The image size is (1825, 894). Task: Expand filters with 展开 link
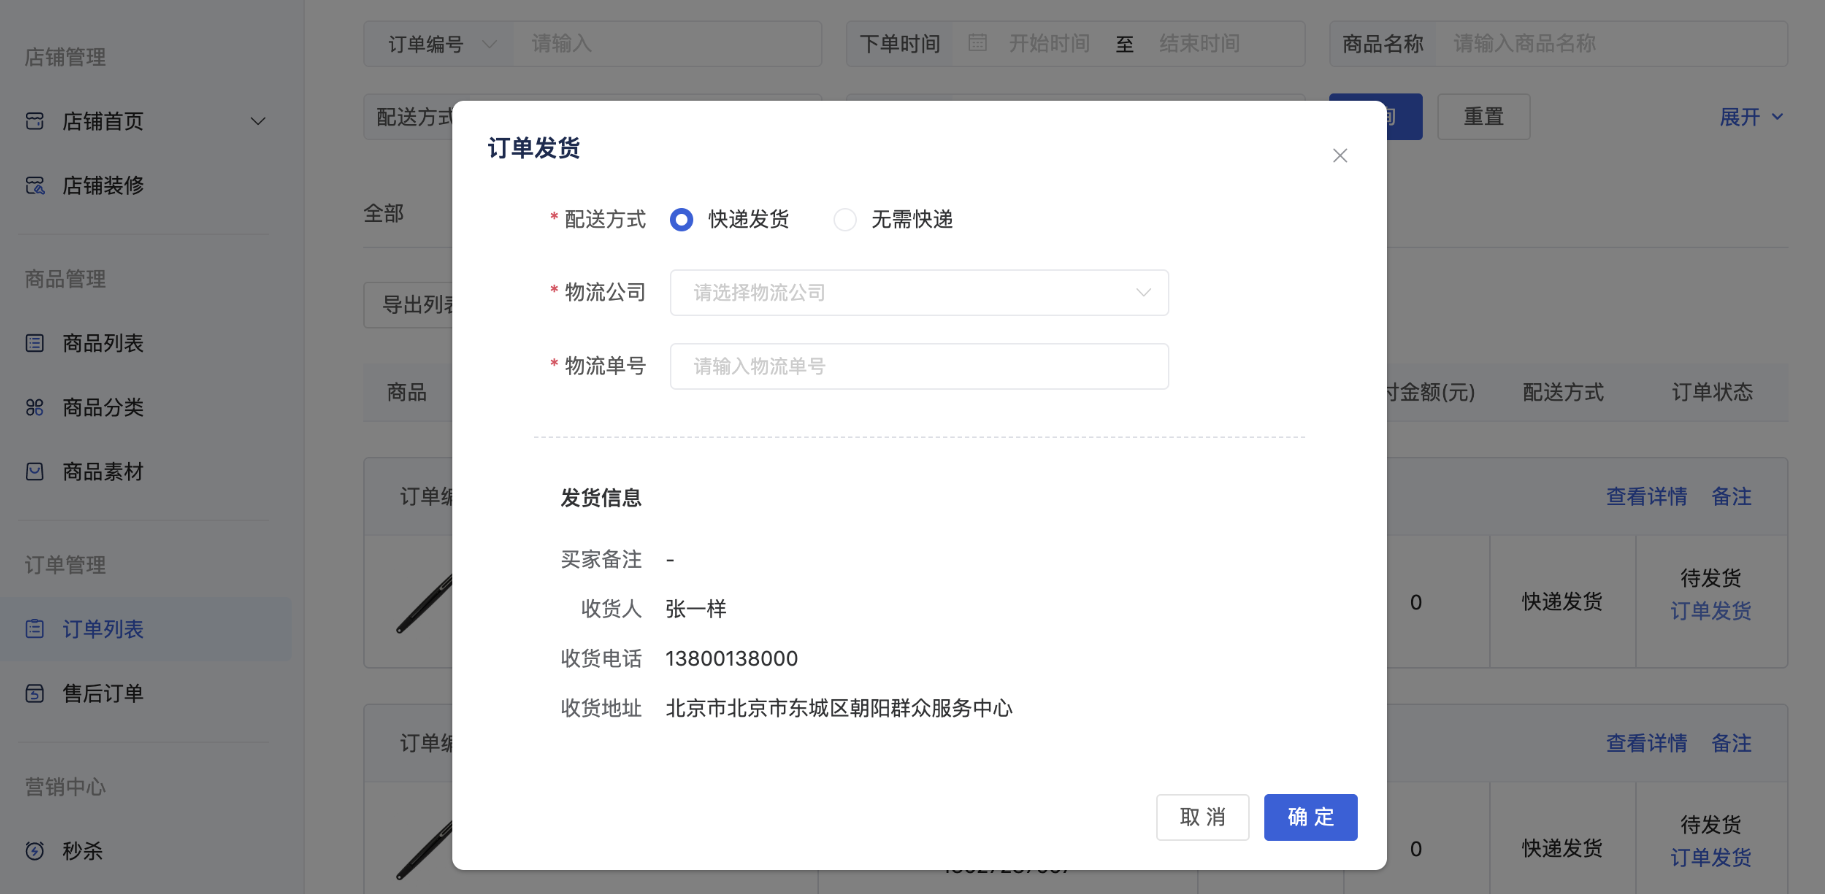coord(1751,117)
